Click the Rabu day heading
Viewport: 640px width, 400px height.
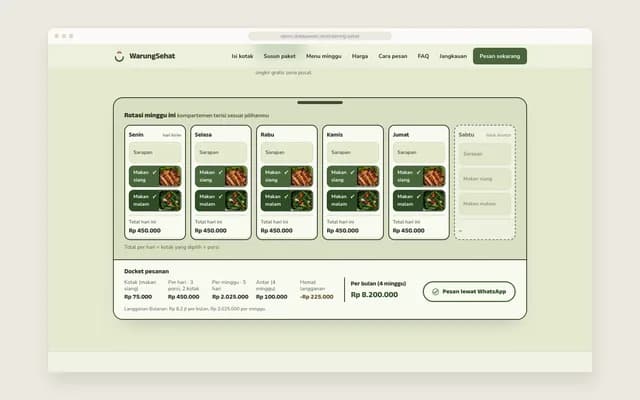(267, 134)
